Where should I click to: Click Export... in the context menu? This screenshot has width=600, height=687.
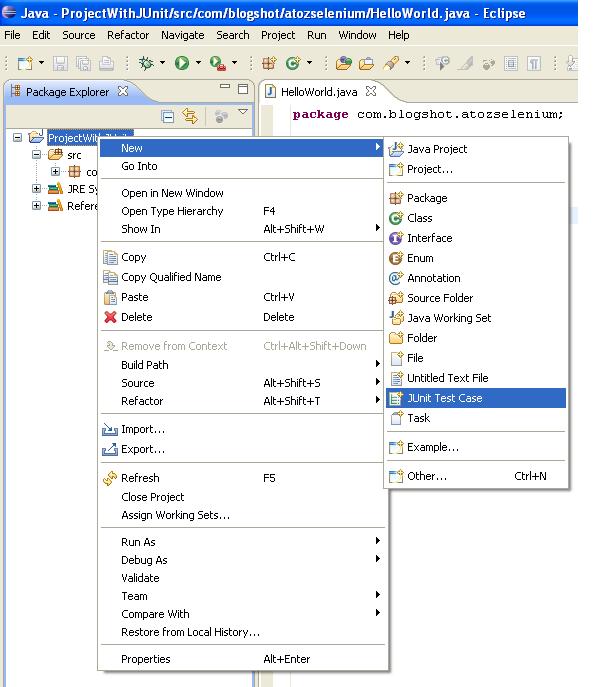(242, 449)
